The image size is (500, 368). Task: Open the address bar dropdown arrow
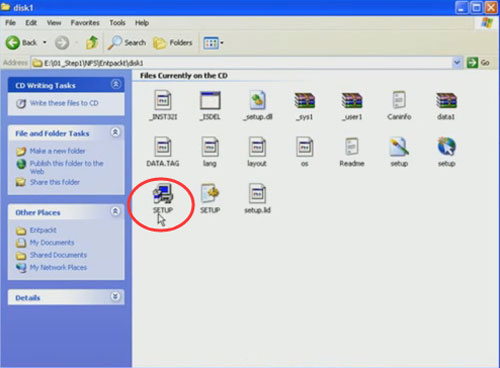457,62
